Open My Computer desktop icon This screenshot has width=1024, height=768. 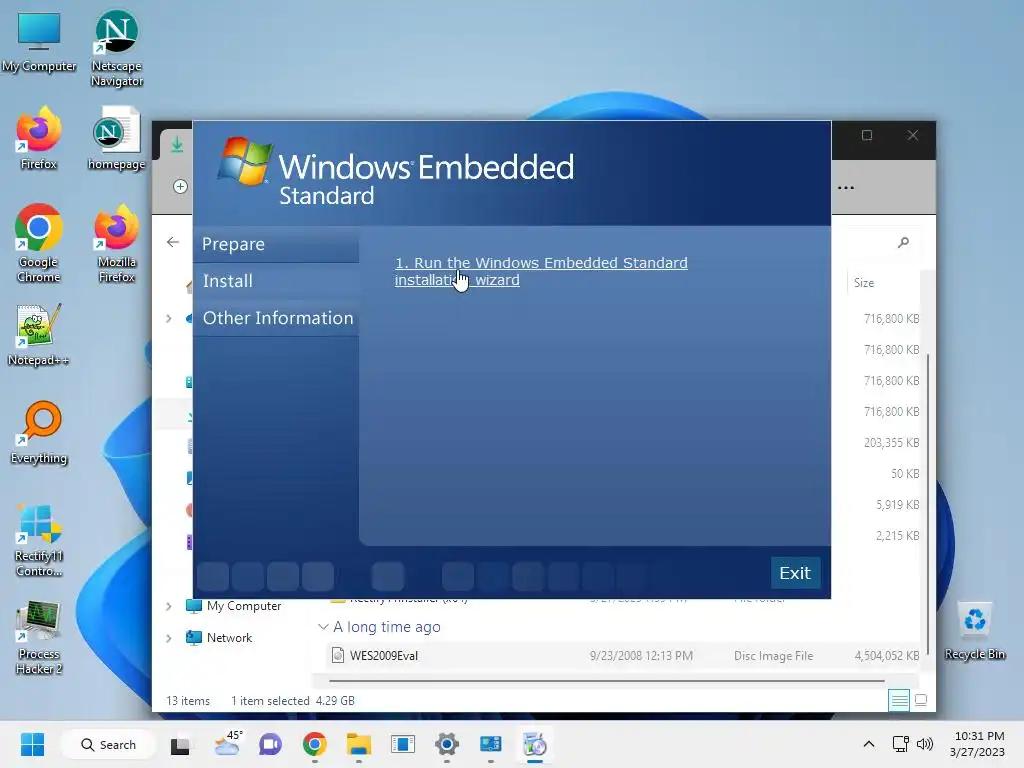click(39, 40)
